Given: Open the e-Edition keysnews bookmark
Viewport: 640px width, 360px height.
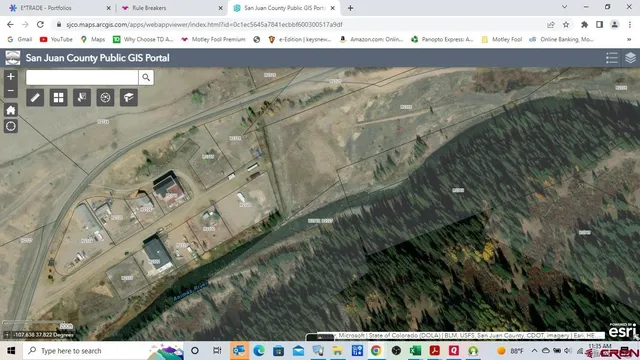Looking at the screenshot, I should pos(300,39).
